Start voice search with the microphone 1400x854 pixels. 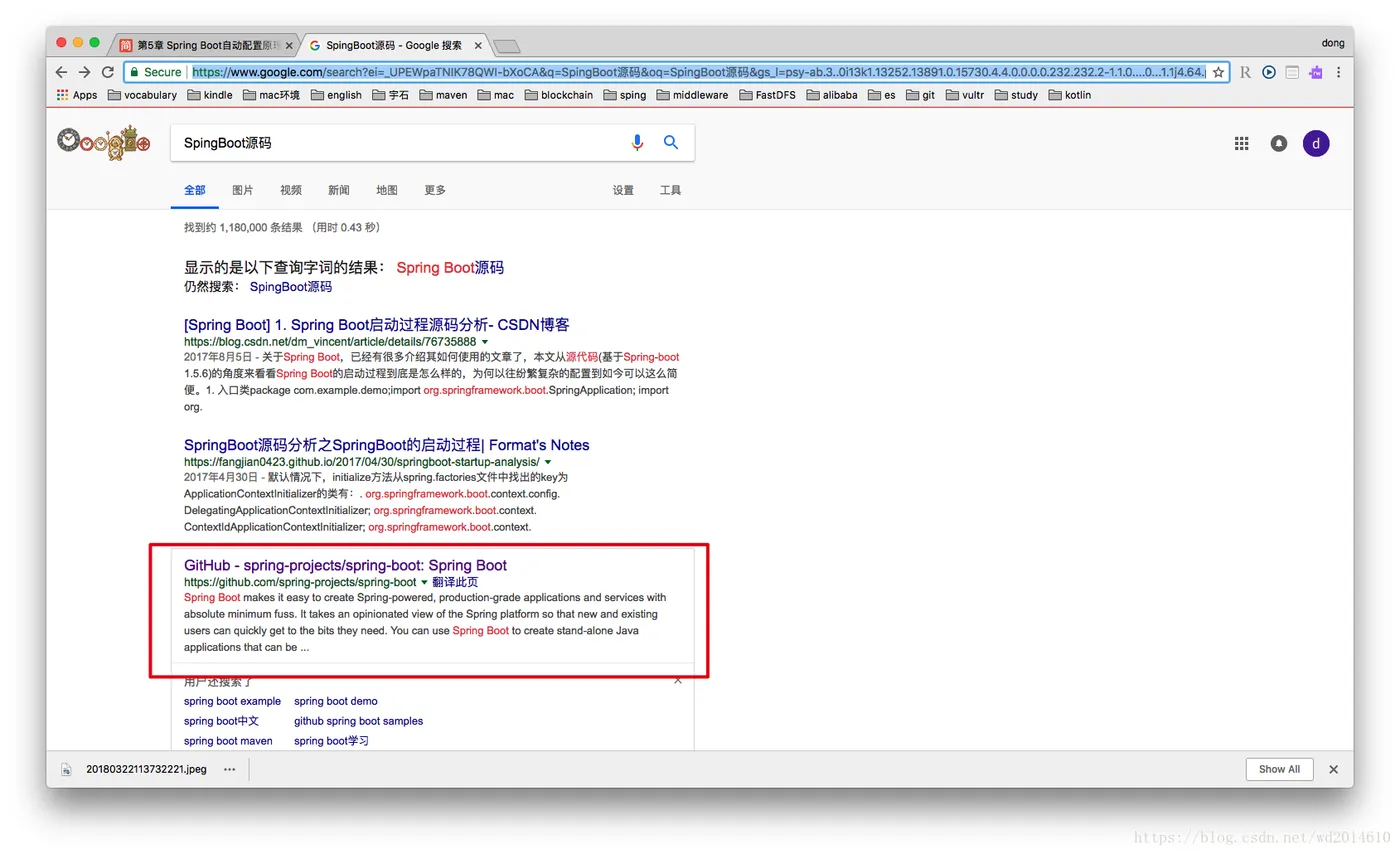click(637, 143)
